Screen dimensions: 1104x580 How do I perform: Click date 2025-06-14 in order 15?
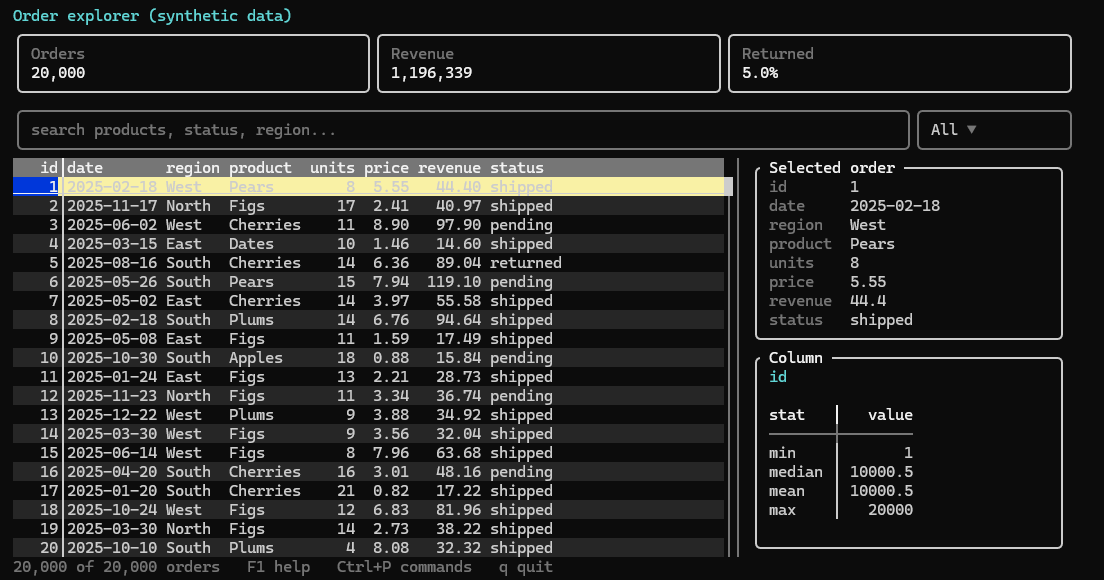pyautogui.click(x=112, y=453)
